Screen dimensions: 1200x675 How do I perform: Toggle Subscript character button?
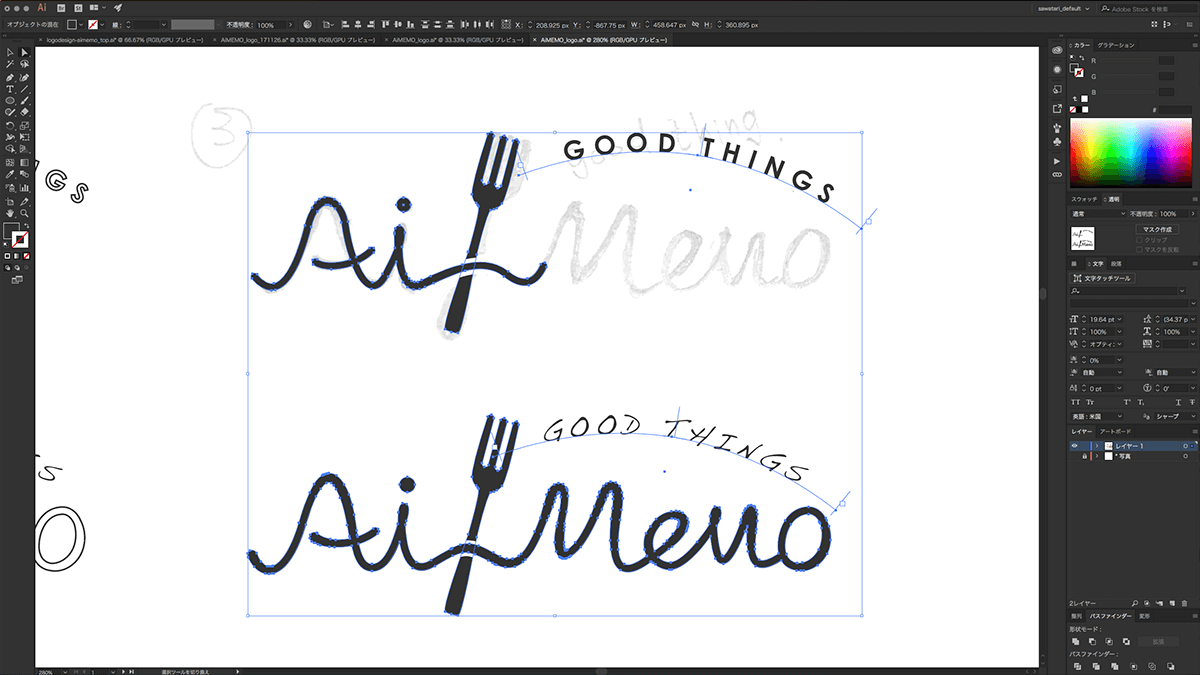tap(1143, 401)
